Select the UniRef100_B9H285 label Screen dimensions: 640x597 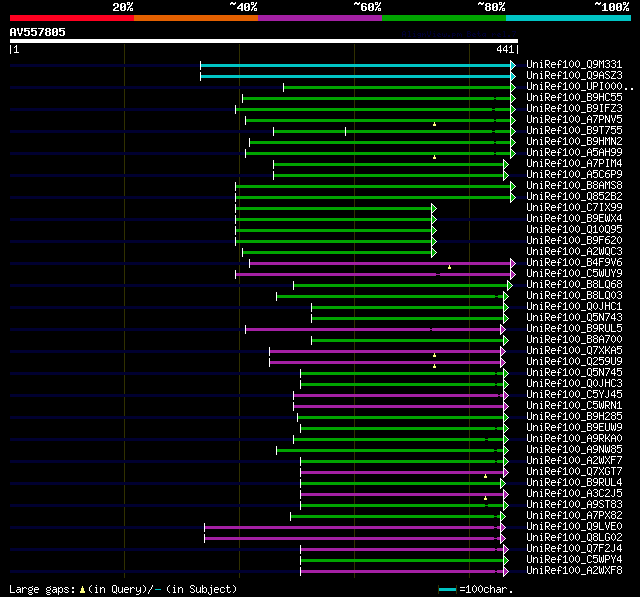pyautogui.click(x=574, y=417)
